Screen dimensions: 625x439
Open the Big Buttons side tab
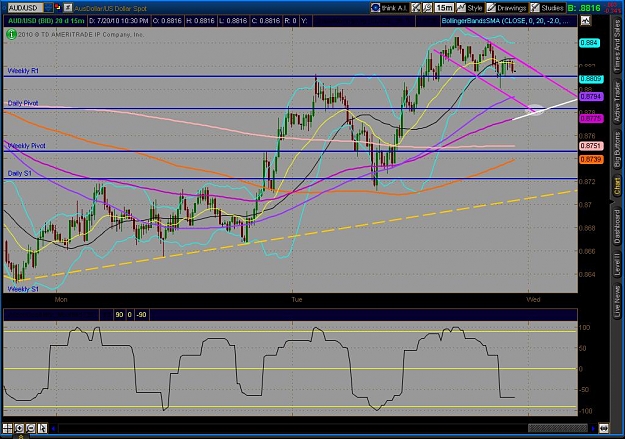pos(617,150)
